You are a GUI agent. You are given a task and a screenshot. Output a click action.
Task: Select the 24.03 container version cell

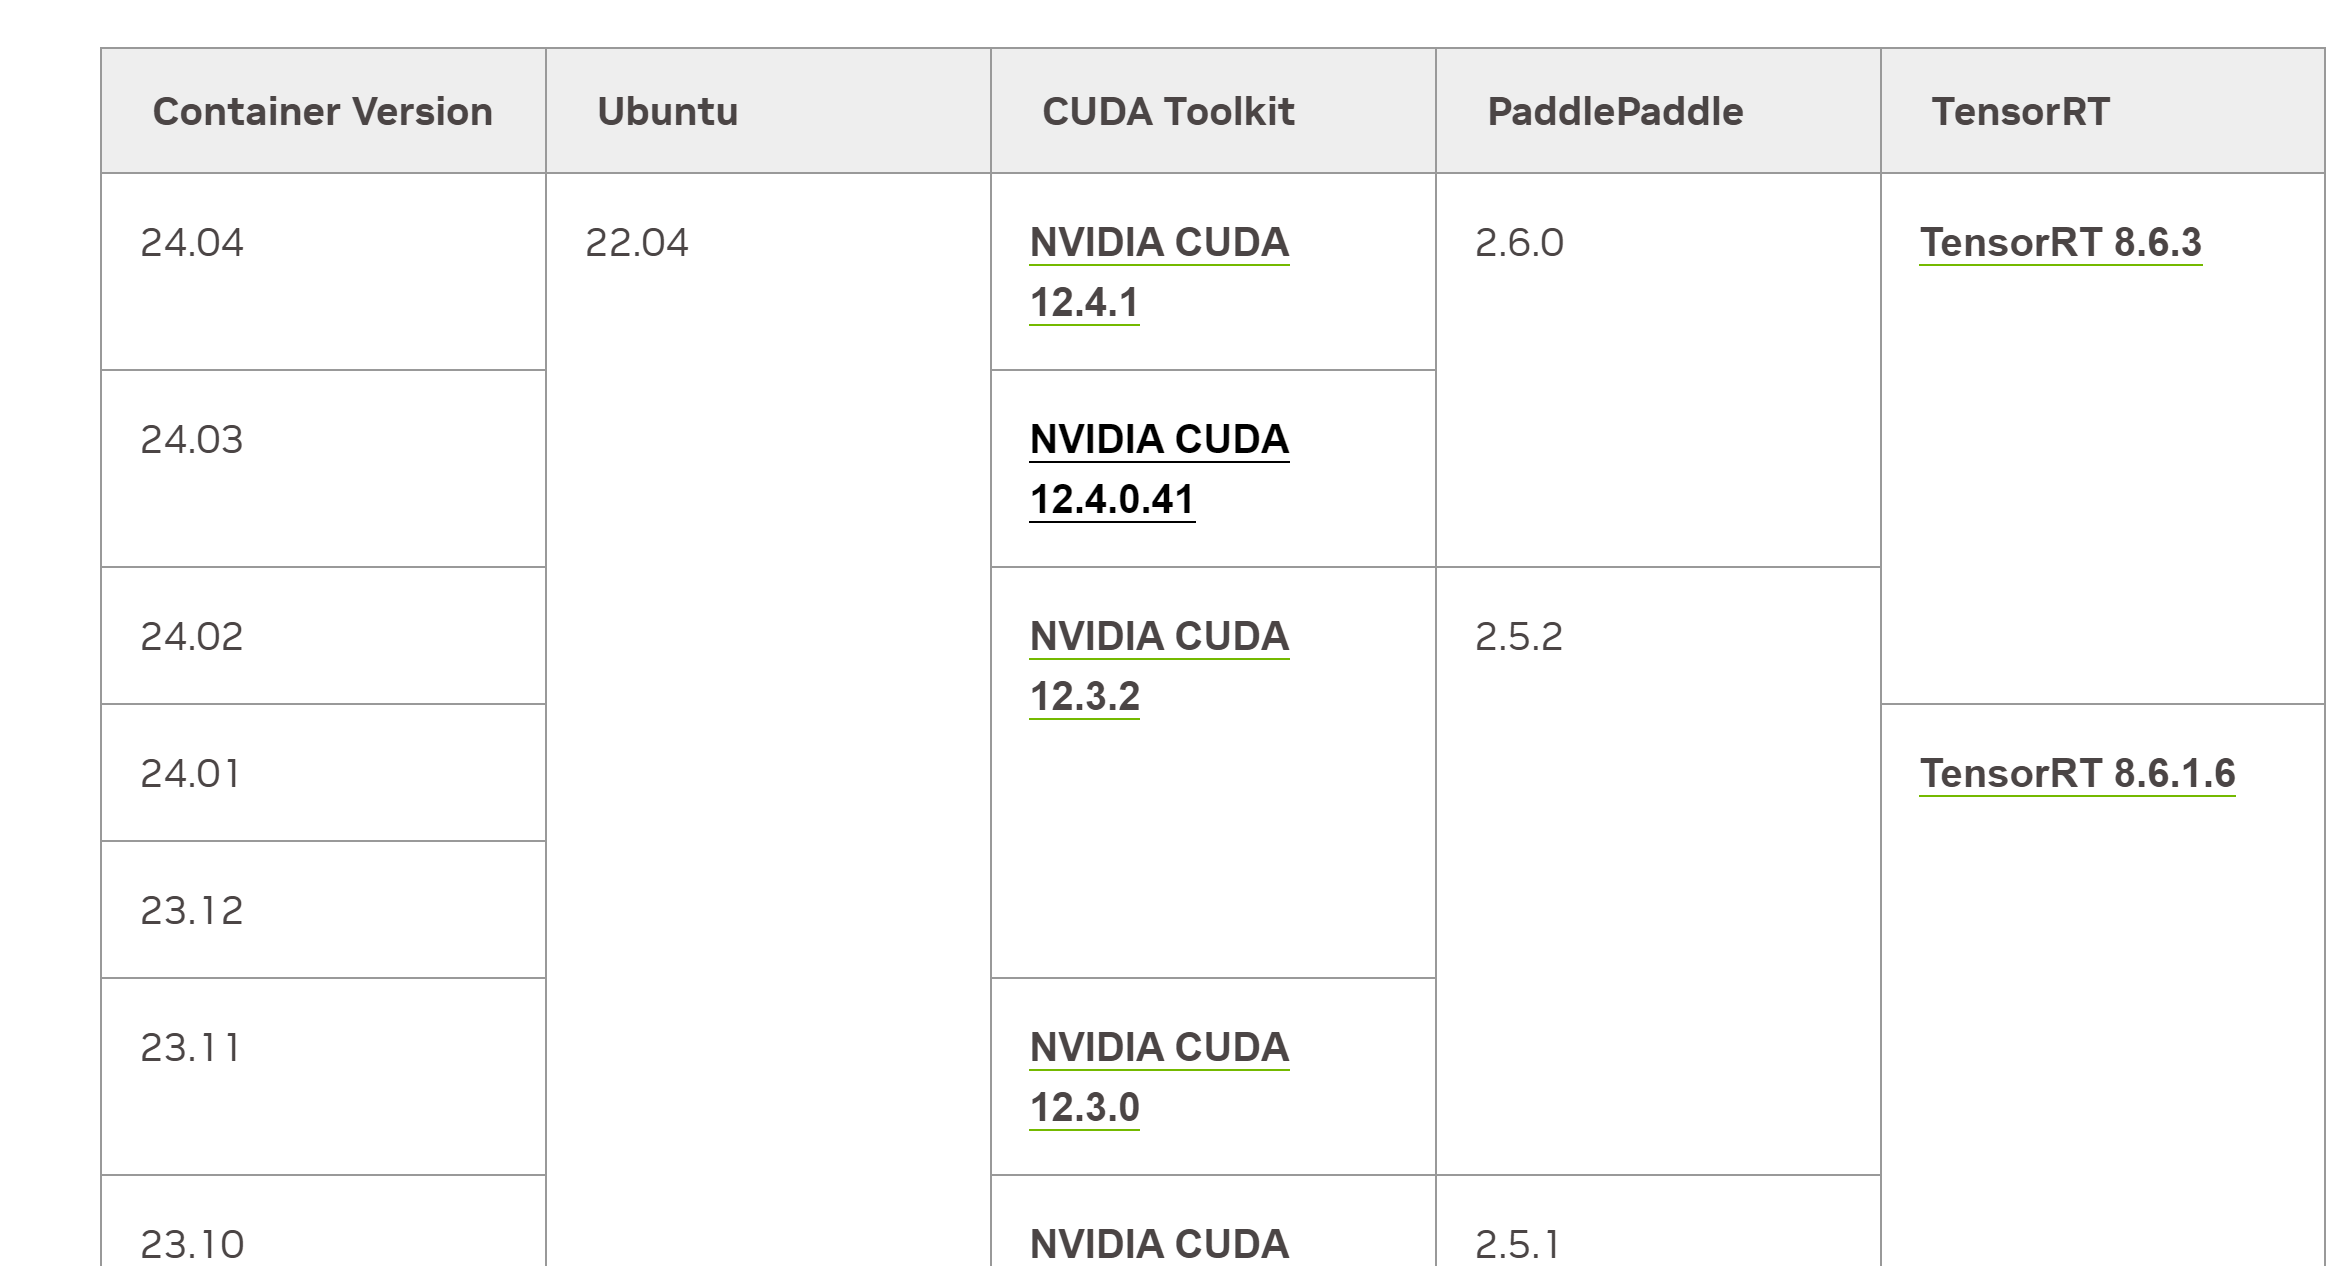[x=323, y=469]
